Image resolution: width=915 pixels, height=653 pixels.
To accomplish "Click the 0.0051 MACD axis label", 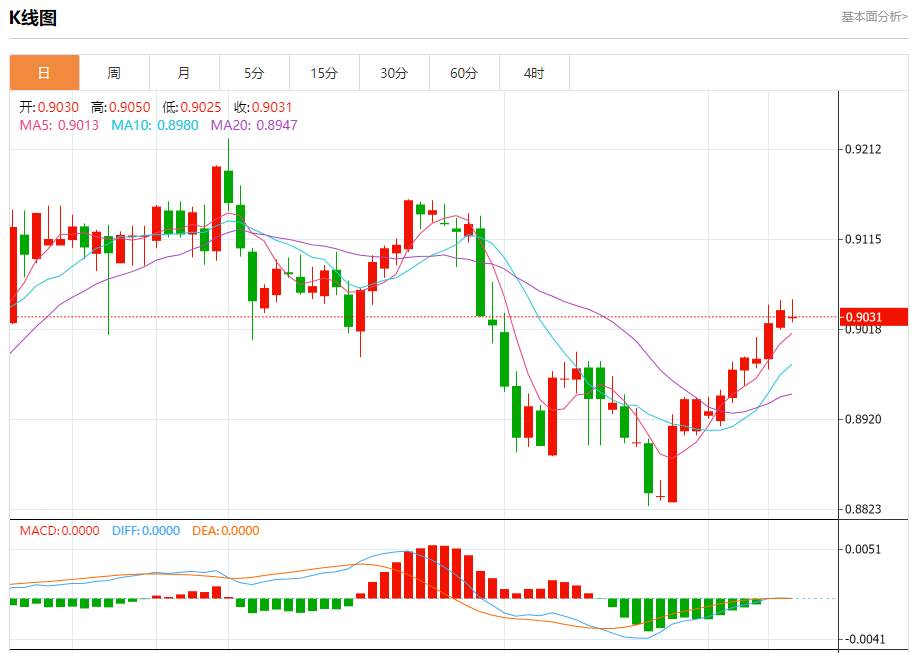I will click(x=864, y=549).
